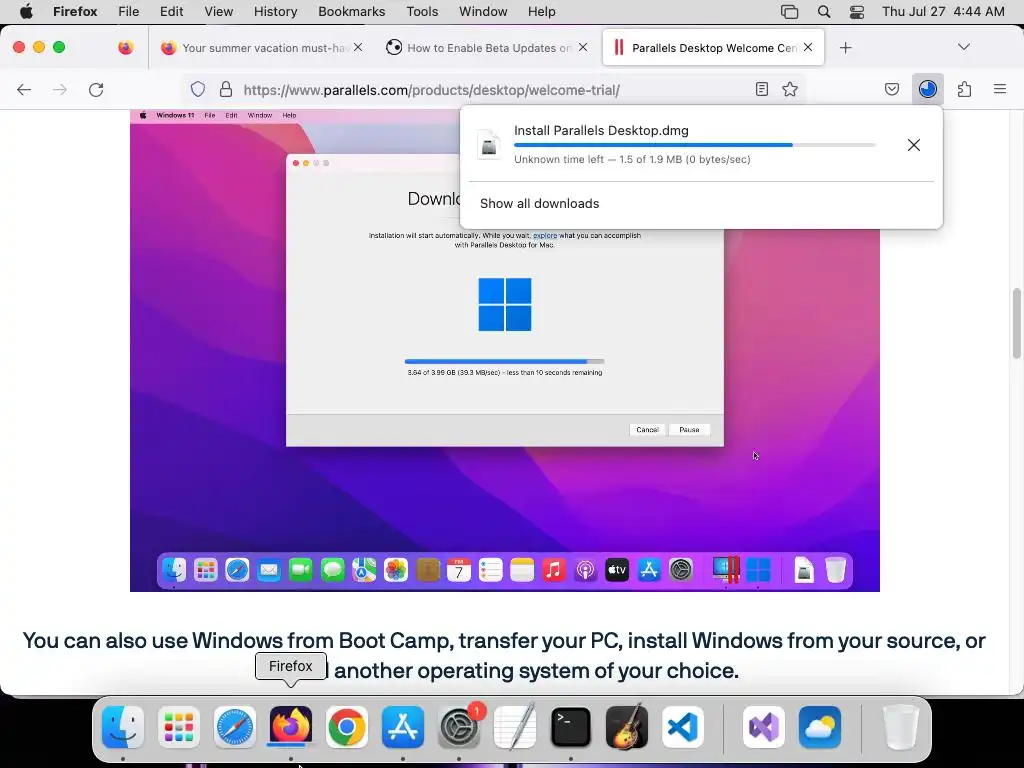Open System Settings from the Dock
Image resolution: width=1024 pixels, height=768 pixels.
[x=459, y=727]
